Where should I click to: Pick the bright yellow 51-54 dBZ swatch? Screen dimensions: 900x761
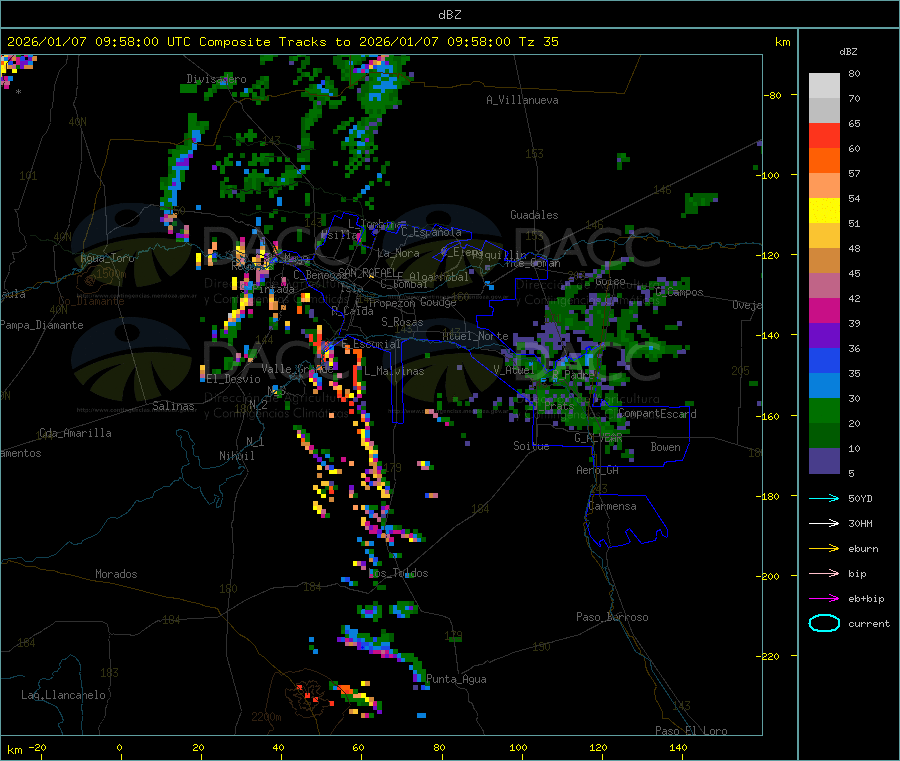(824, 211)
